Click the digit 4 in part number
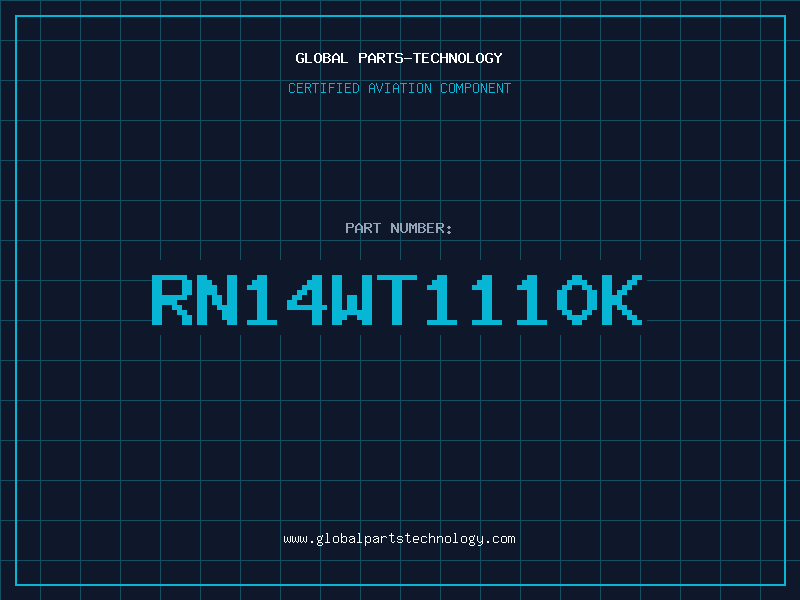Image resolution: width=800 pixels, height=600 pixels. (x=307, y=299)
